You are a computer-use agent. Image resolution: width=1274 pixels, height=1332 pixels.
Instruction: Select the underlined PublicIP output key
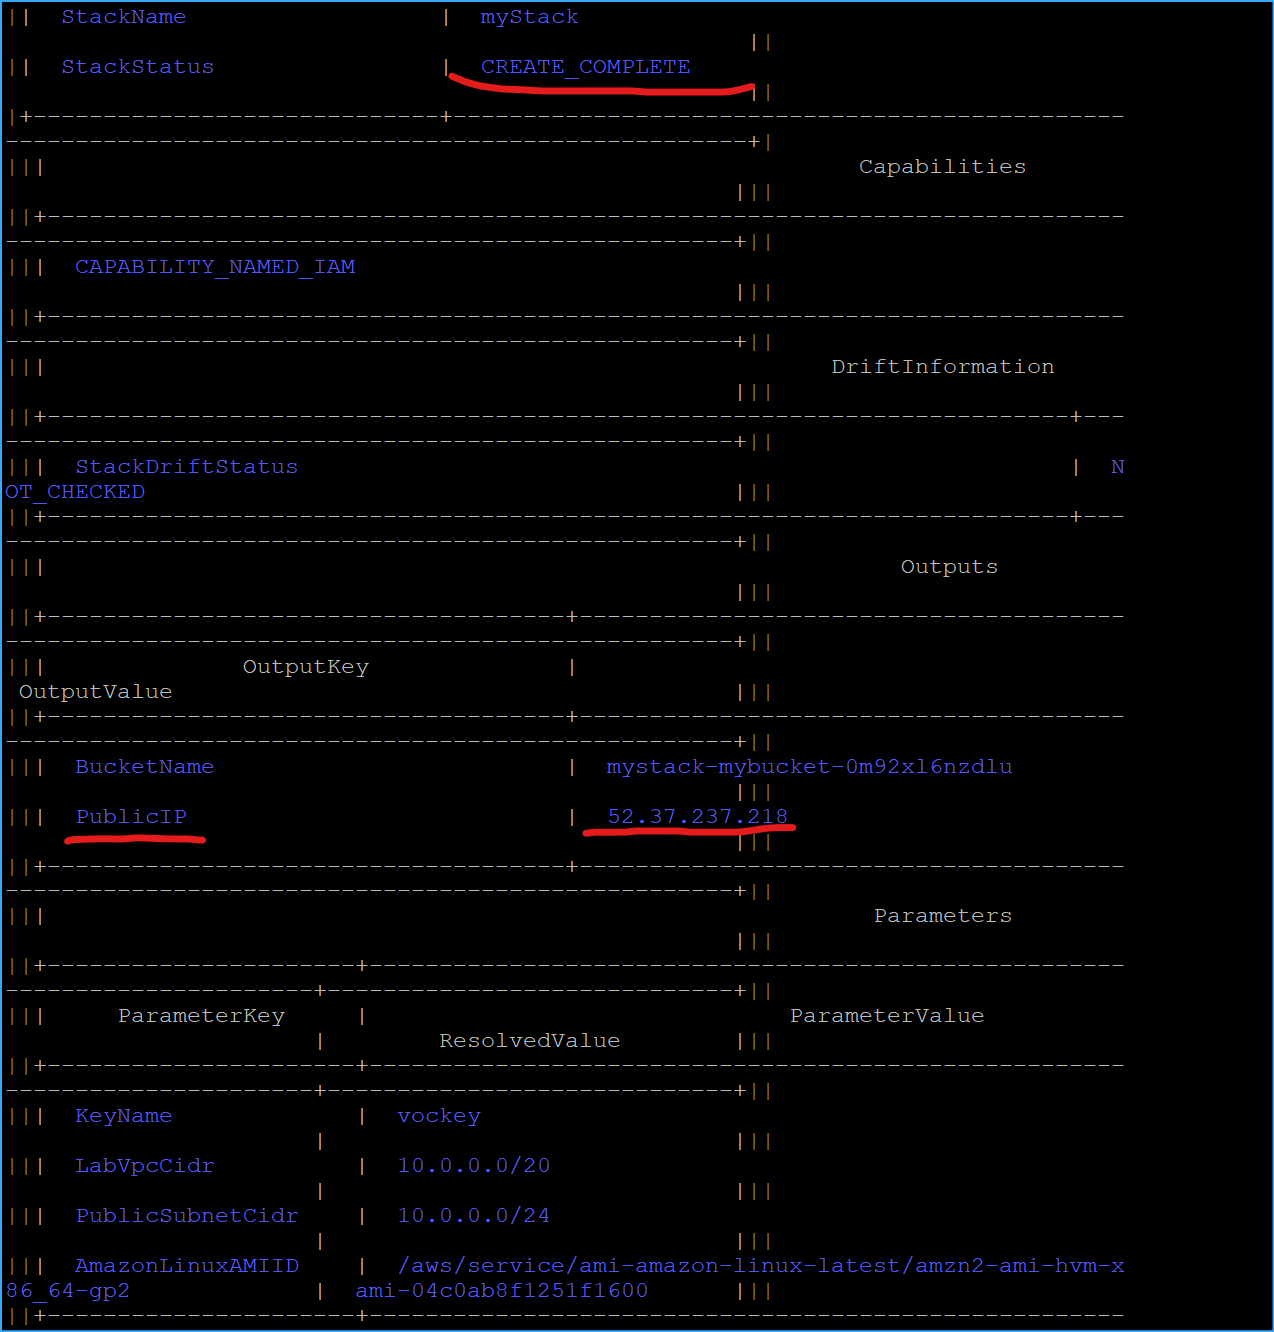[131, 817]
